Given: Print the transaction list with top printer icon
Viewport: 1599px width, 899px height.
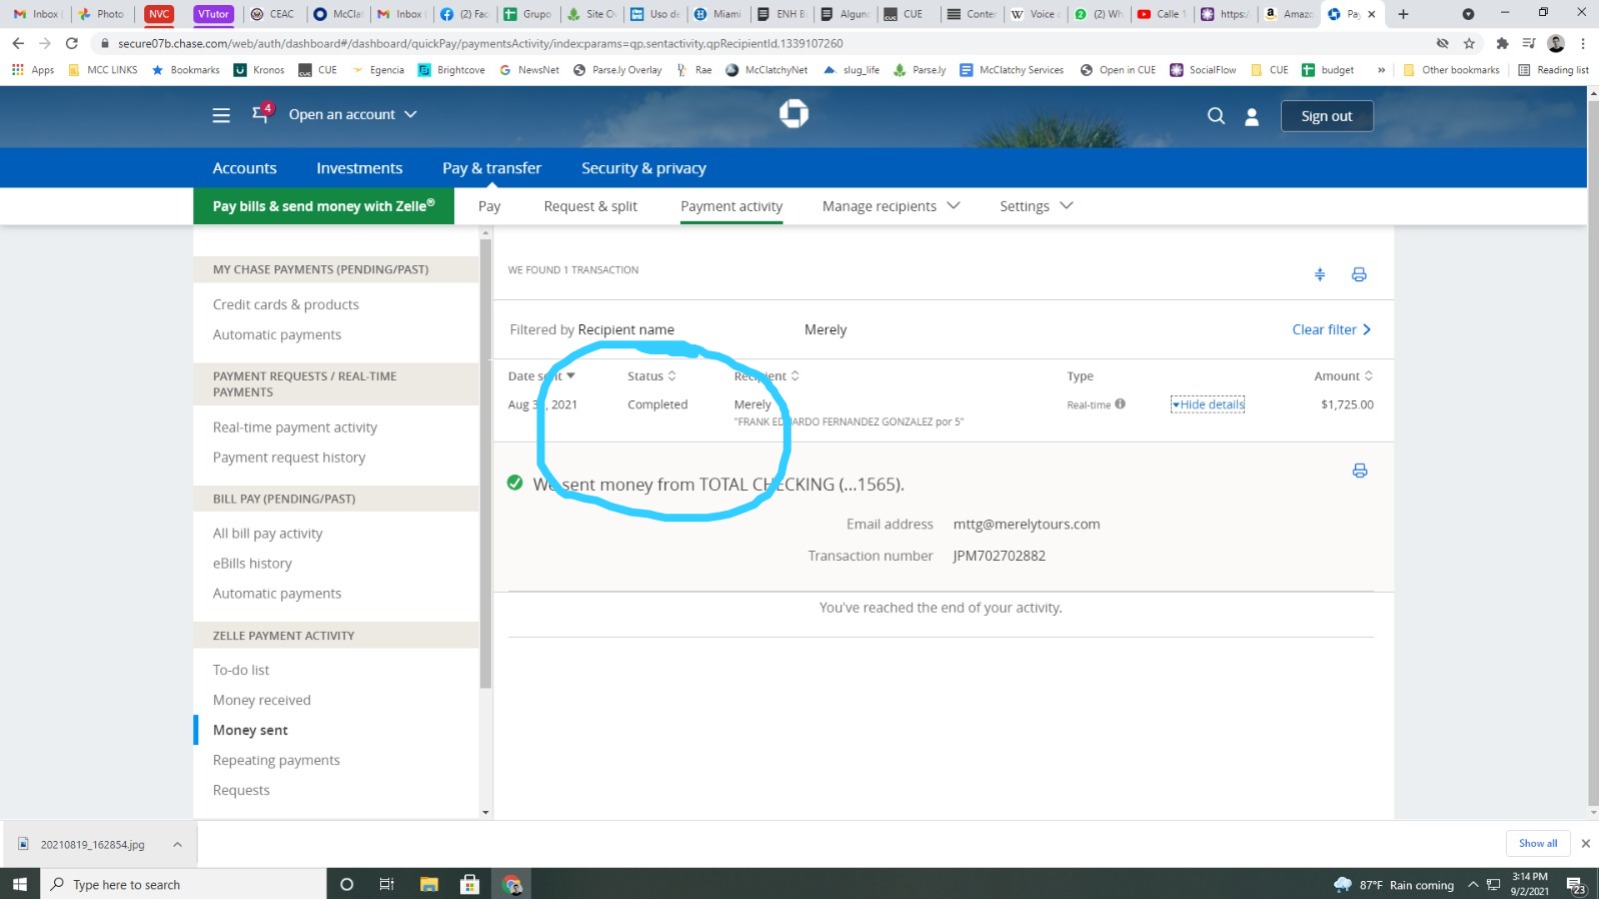Looking at the screenshot, I should pyautogui.click(x=1359, y=274).
